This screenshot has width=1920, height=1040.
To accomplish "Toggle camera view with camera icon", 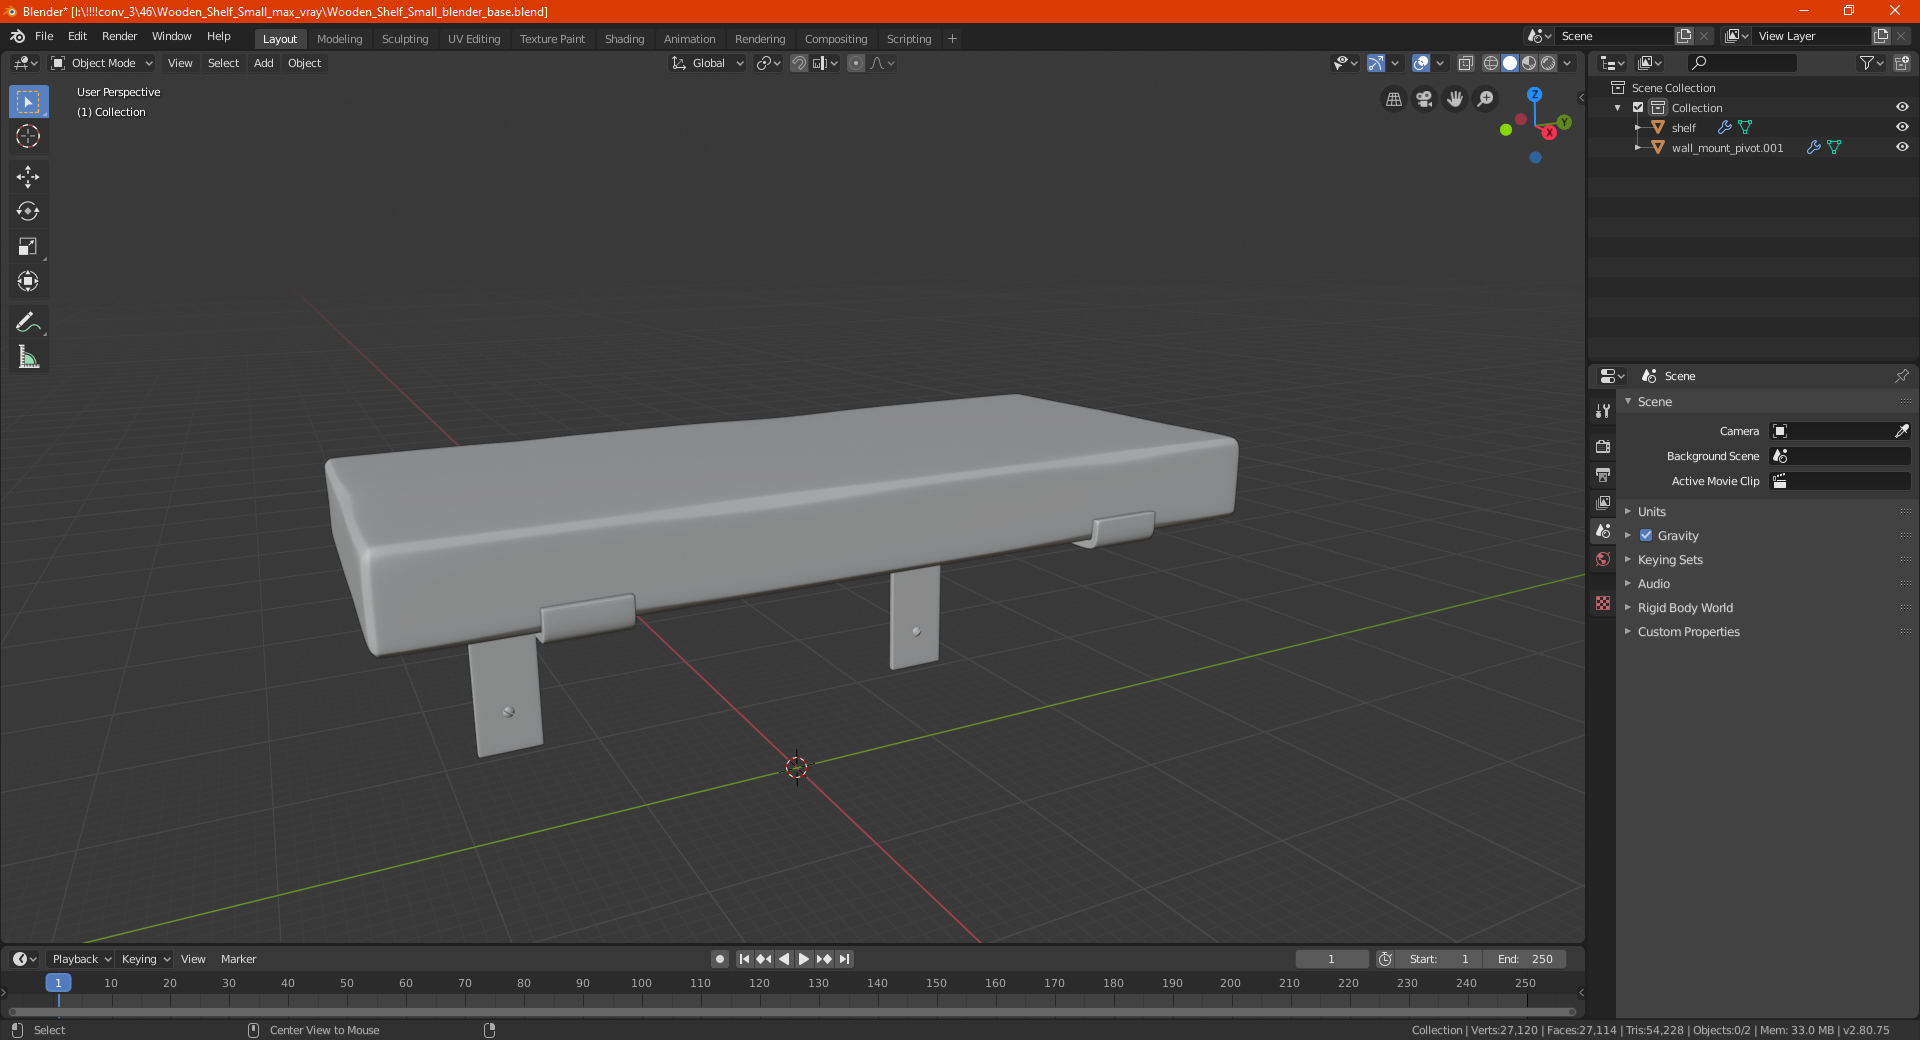I will [x=1424, y=99].
